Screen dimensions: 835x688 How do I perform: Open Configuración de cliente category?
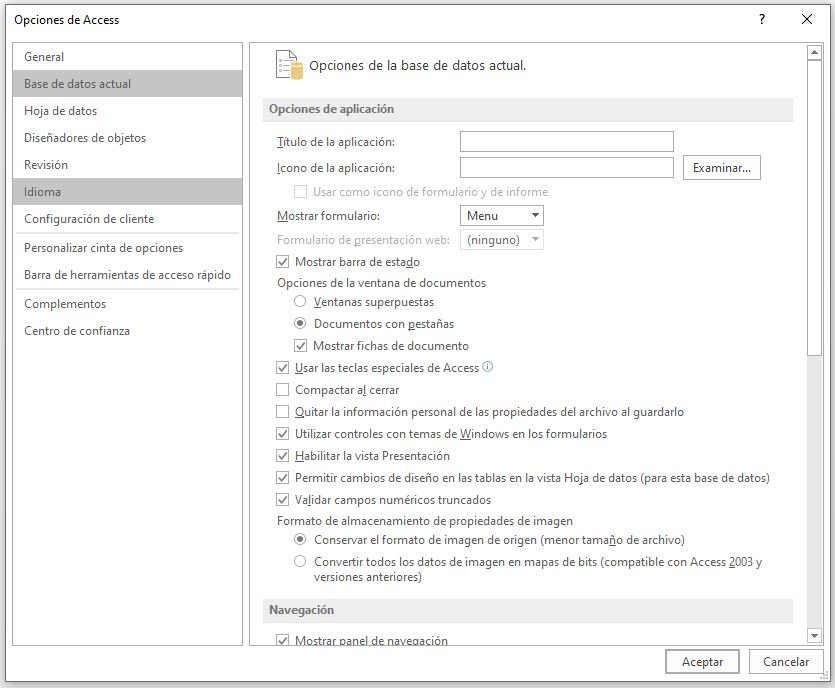[x=127, y=219]
